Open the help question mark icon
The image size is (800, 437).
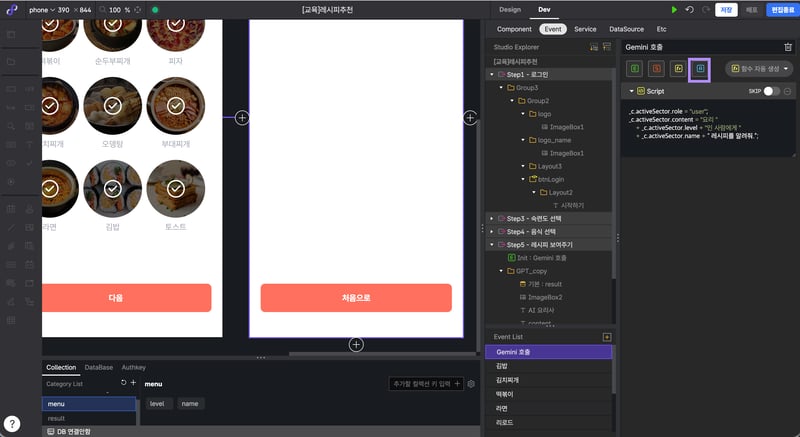(11, 422)
